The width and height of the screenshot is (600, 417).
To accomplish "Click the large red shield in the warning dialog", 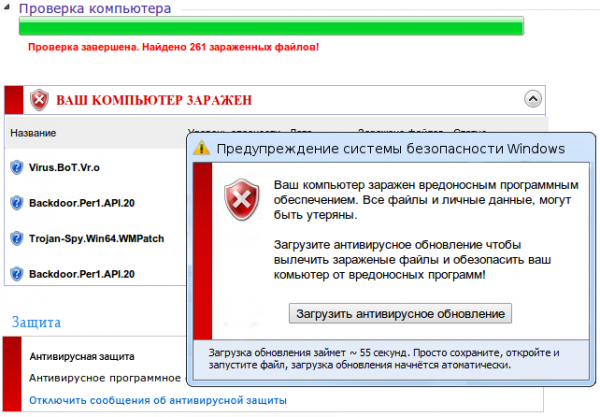I will 242,199.
